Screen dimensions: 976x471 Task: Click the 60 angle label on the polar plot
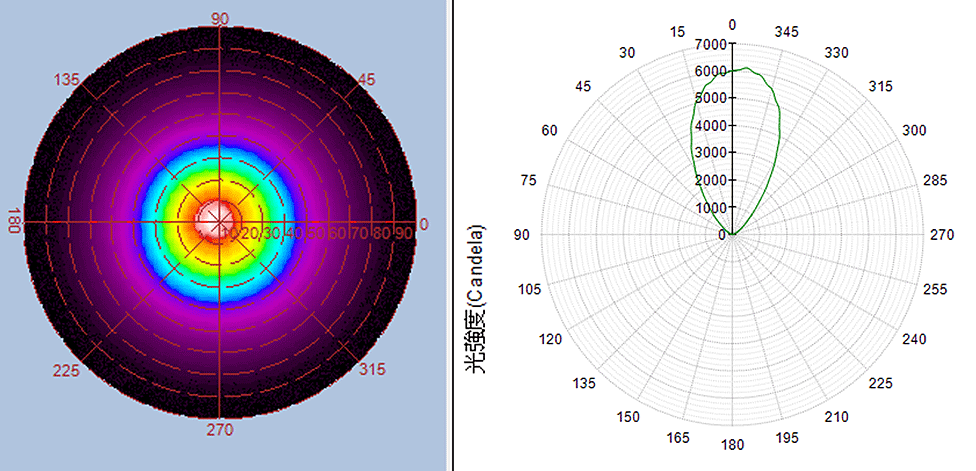(549, 131)
